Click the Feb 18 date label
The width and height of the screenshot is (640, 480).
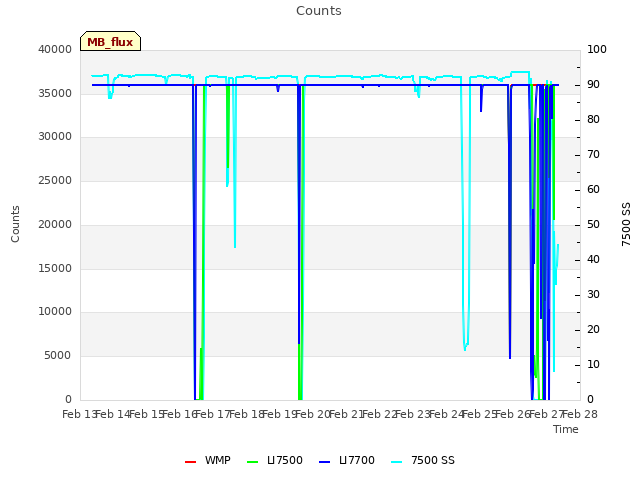click(x=246, y=415)
